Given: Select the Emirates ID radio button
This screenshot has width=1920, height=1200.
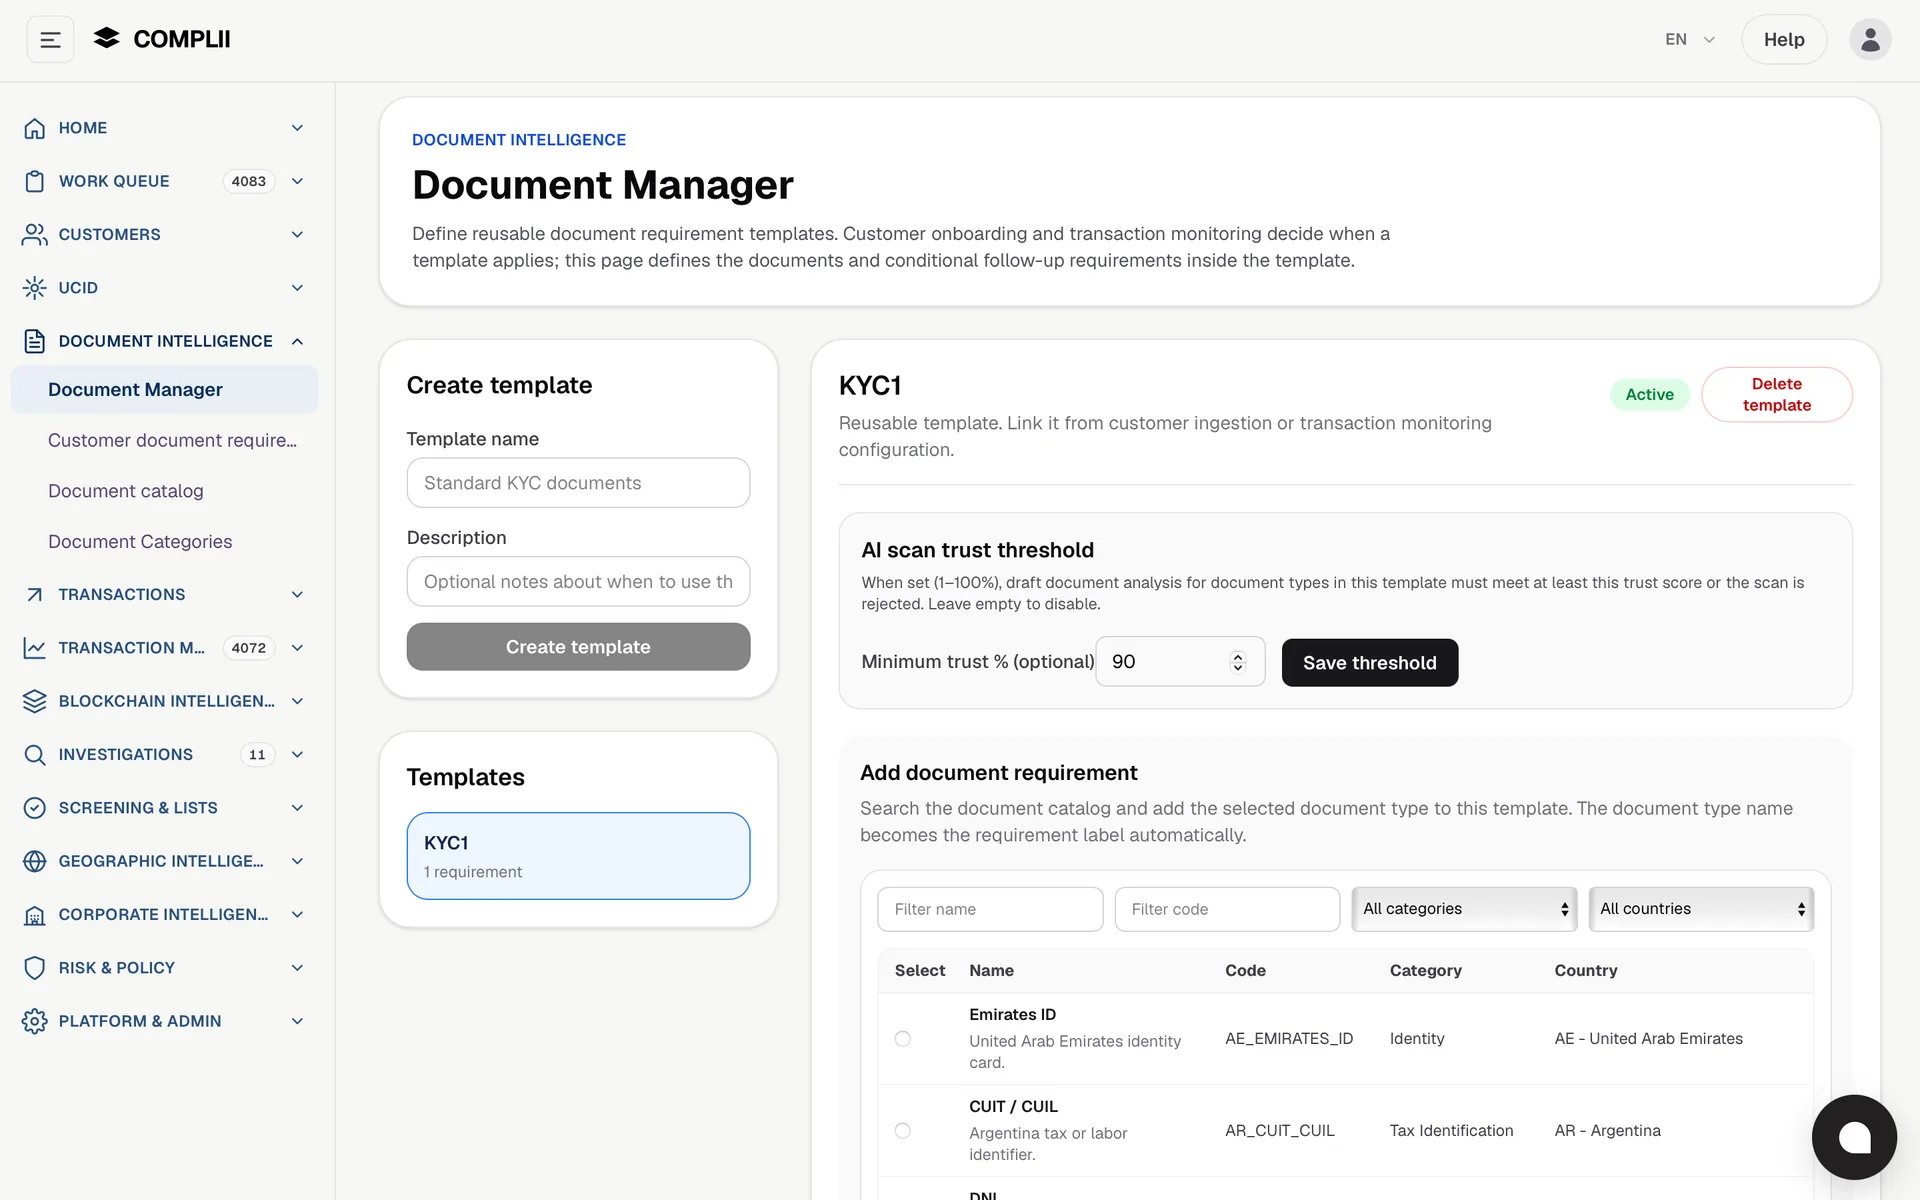Looking at the screenshot, I should click(903, 1039).
